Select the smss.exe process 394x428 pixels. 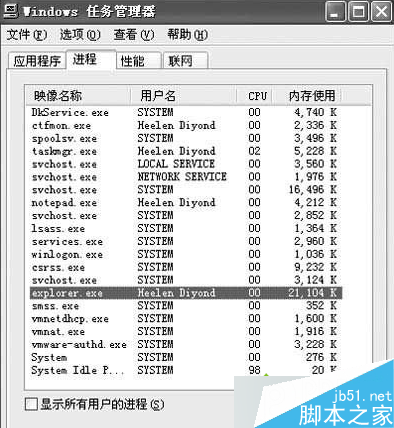tap(185, 306)
